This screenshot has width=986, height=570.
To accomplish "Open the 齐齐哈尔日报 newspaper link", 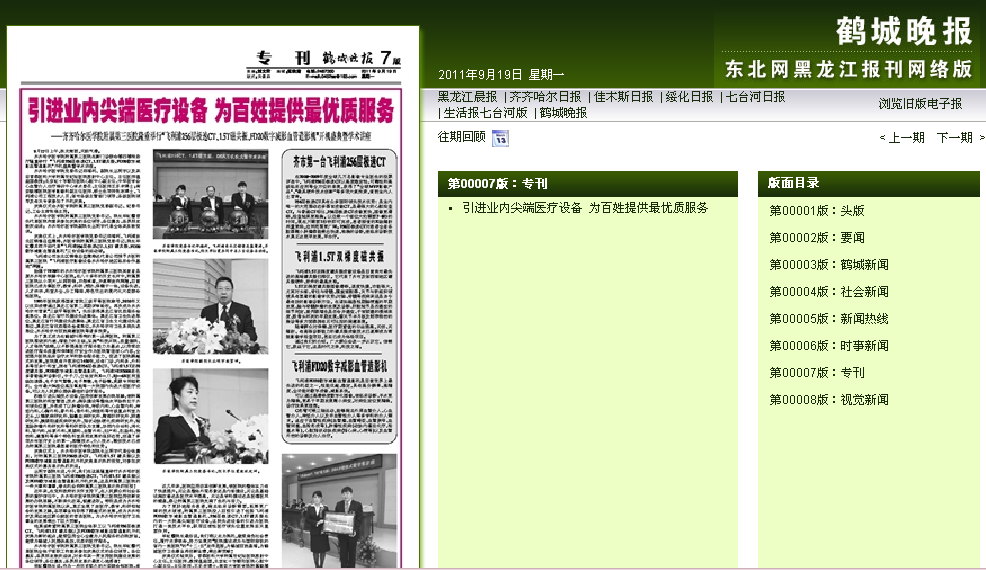I will (545, 97).
